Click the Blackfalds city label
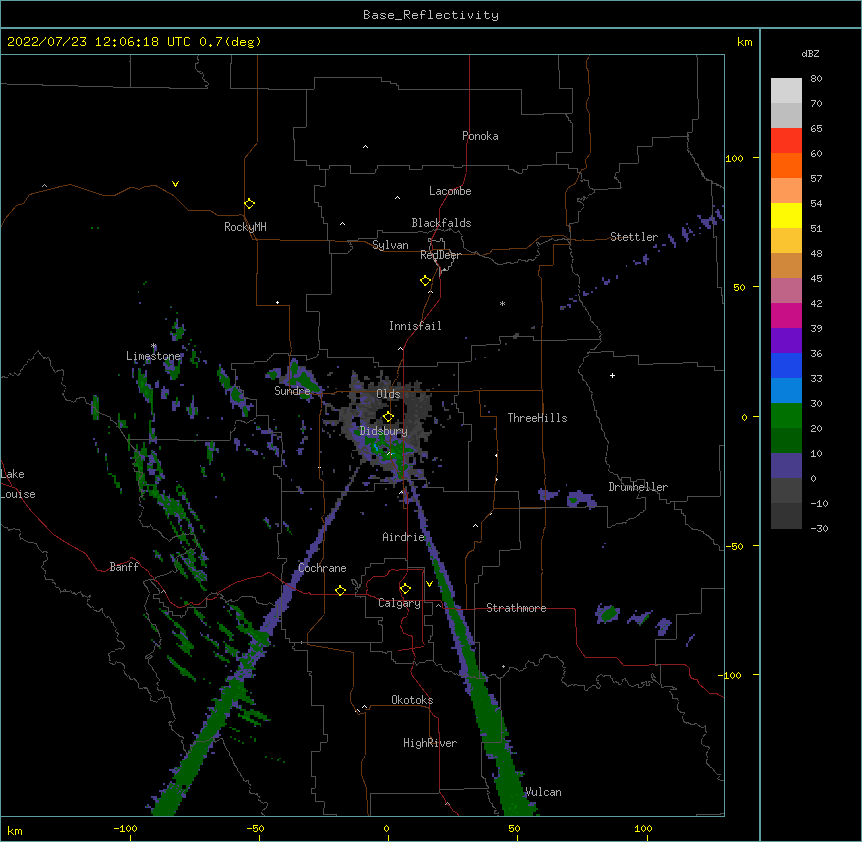The width and height of the screenshot is (862, 842). [441, 223]
